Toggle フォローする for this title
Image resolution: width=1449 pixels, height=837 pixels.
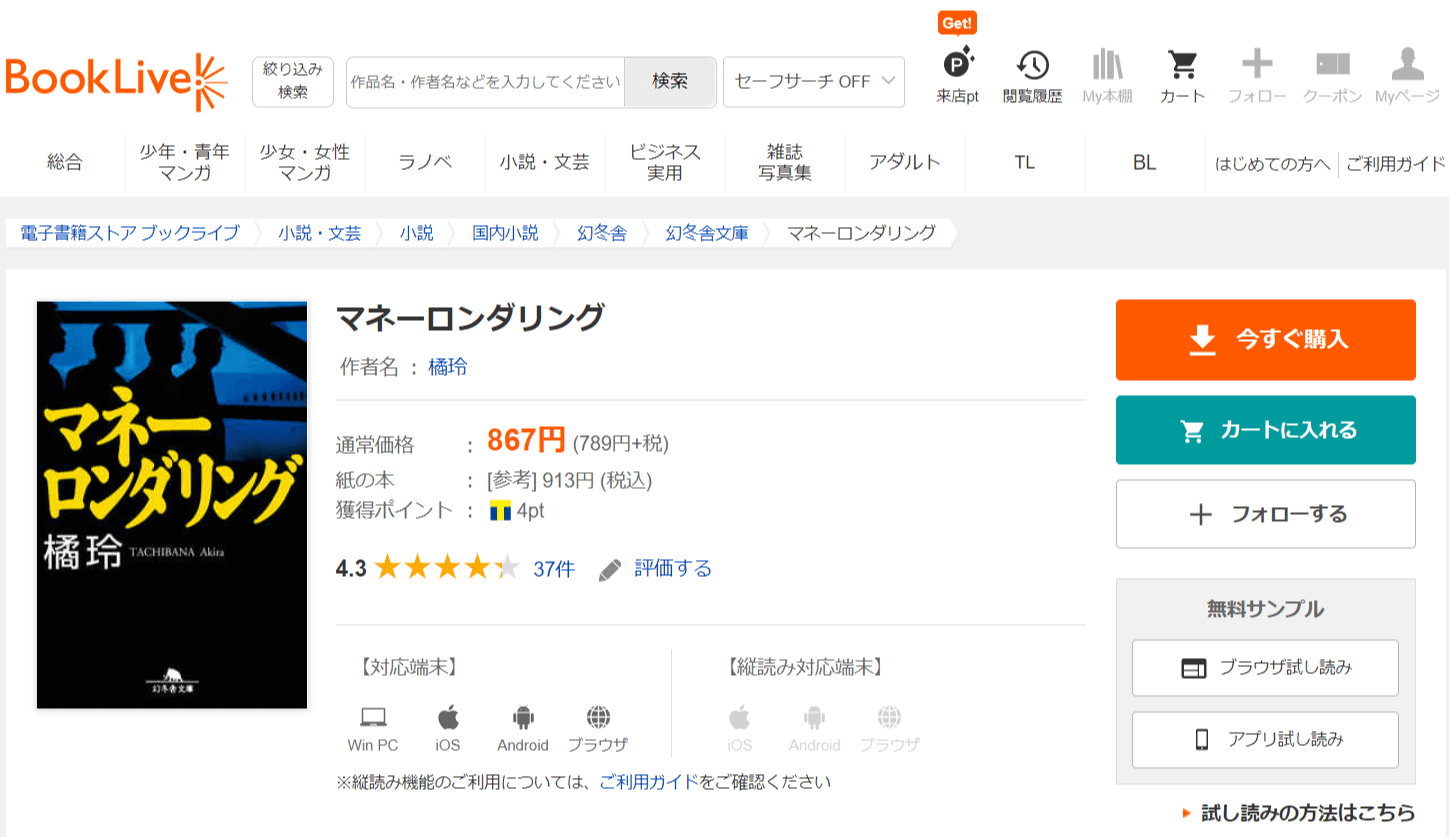pos(1265,514)
